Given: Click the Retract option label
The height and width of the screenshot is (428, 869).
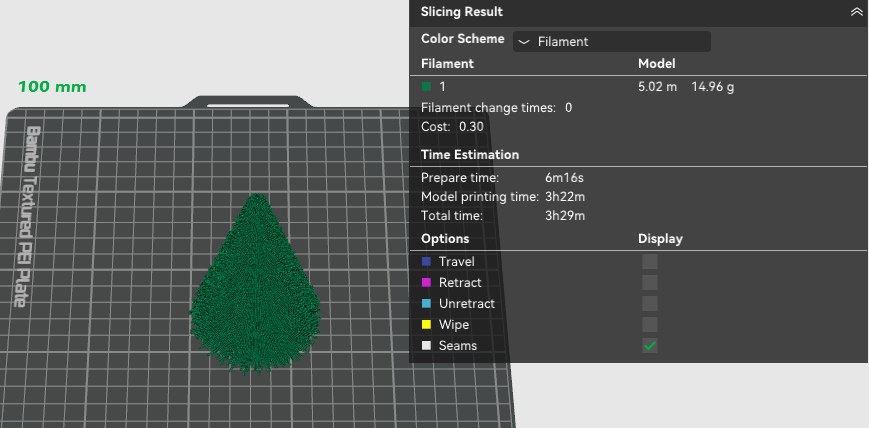Looking at the screenshot, I should (460, 283).
